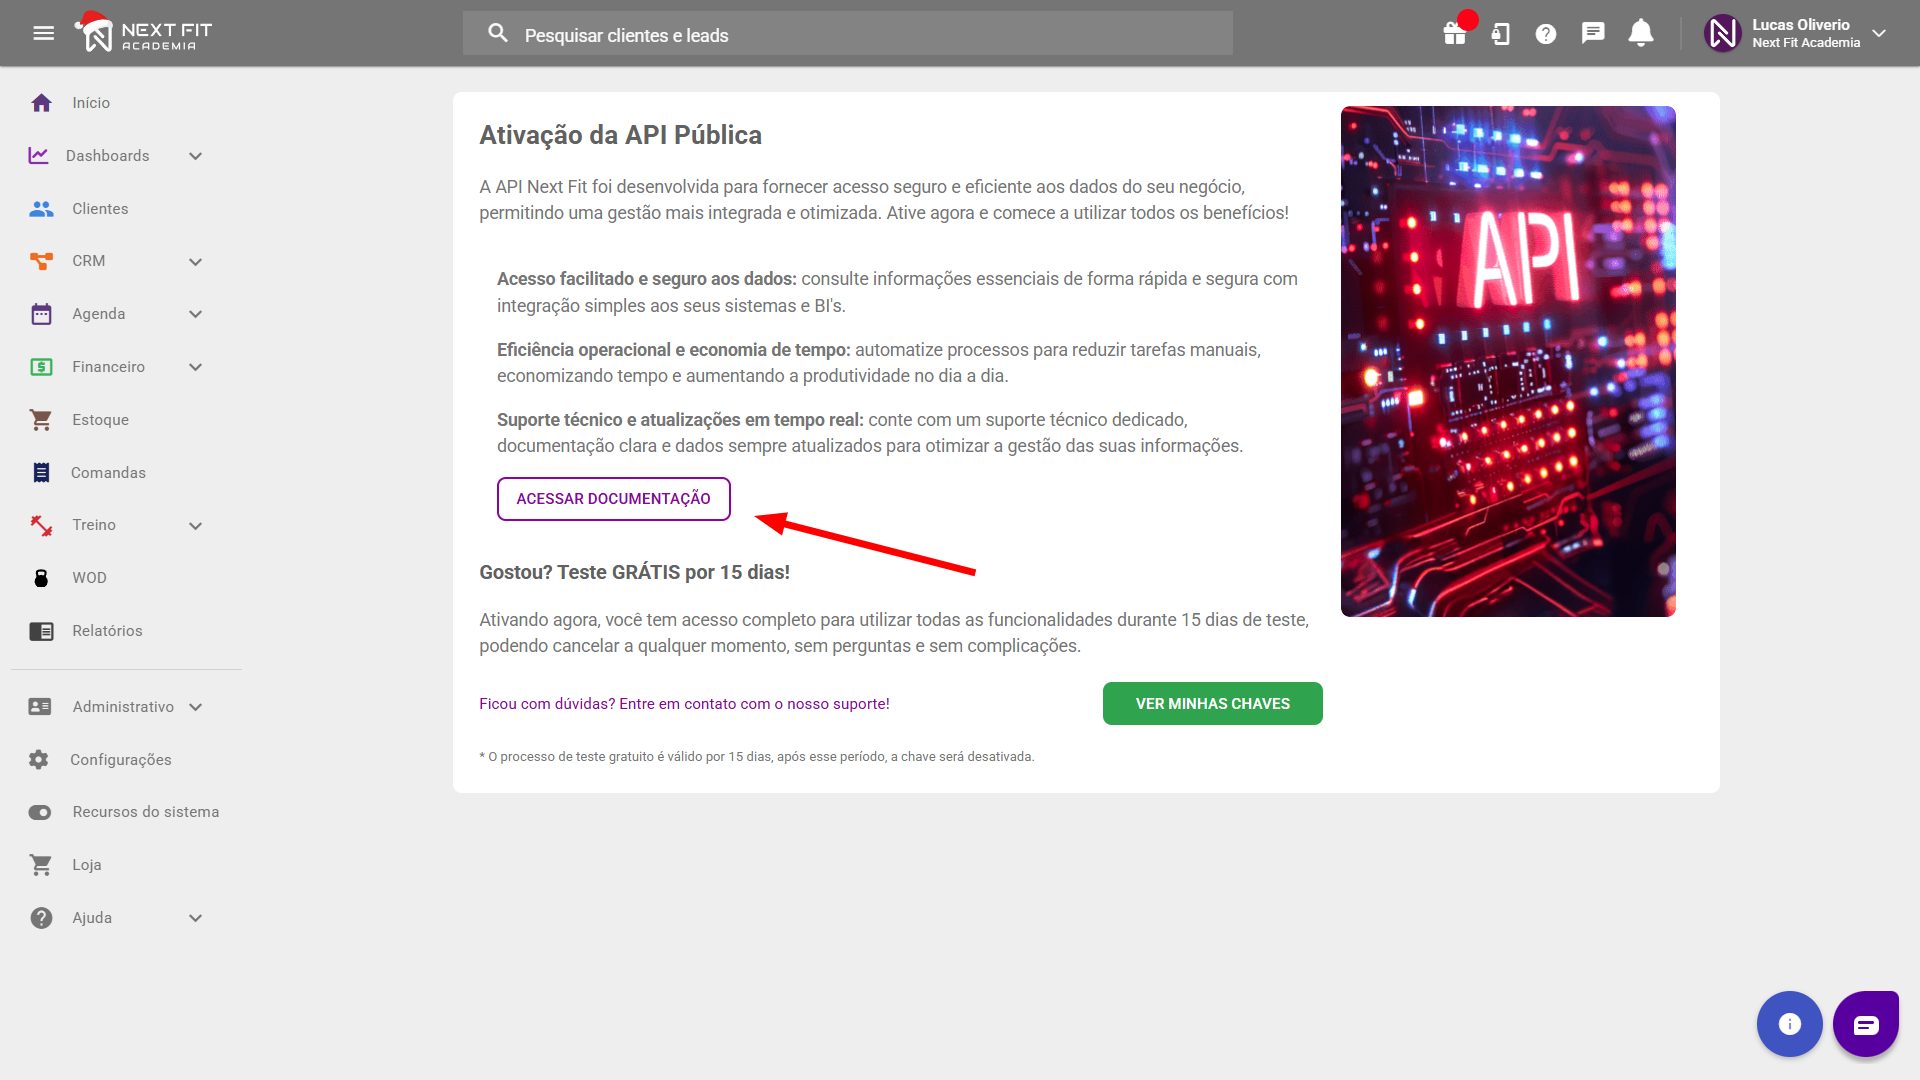This screenshot has height=1080, width=1920.
Task: Open the hamburger menu icon
Action: point(43,33)
